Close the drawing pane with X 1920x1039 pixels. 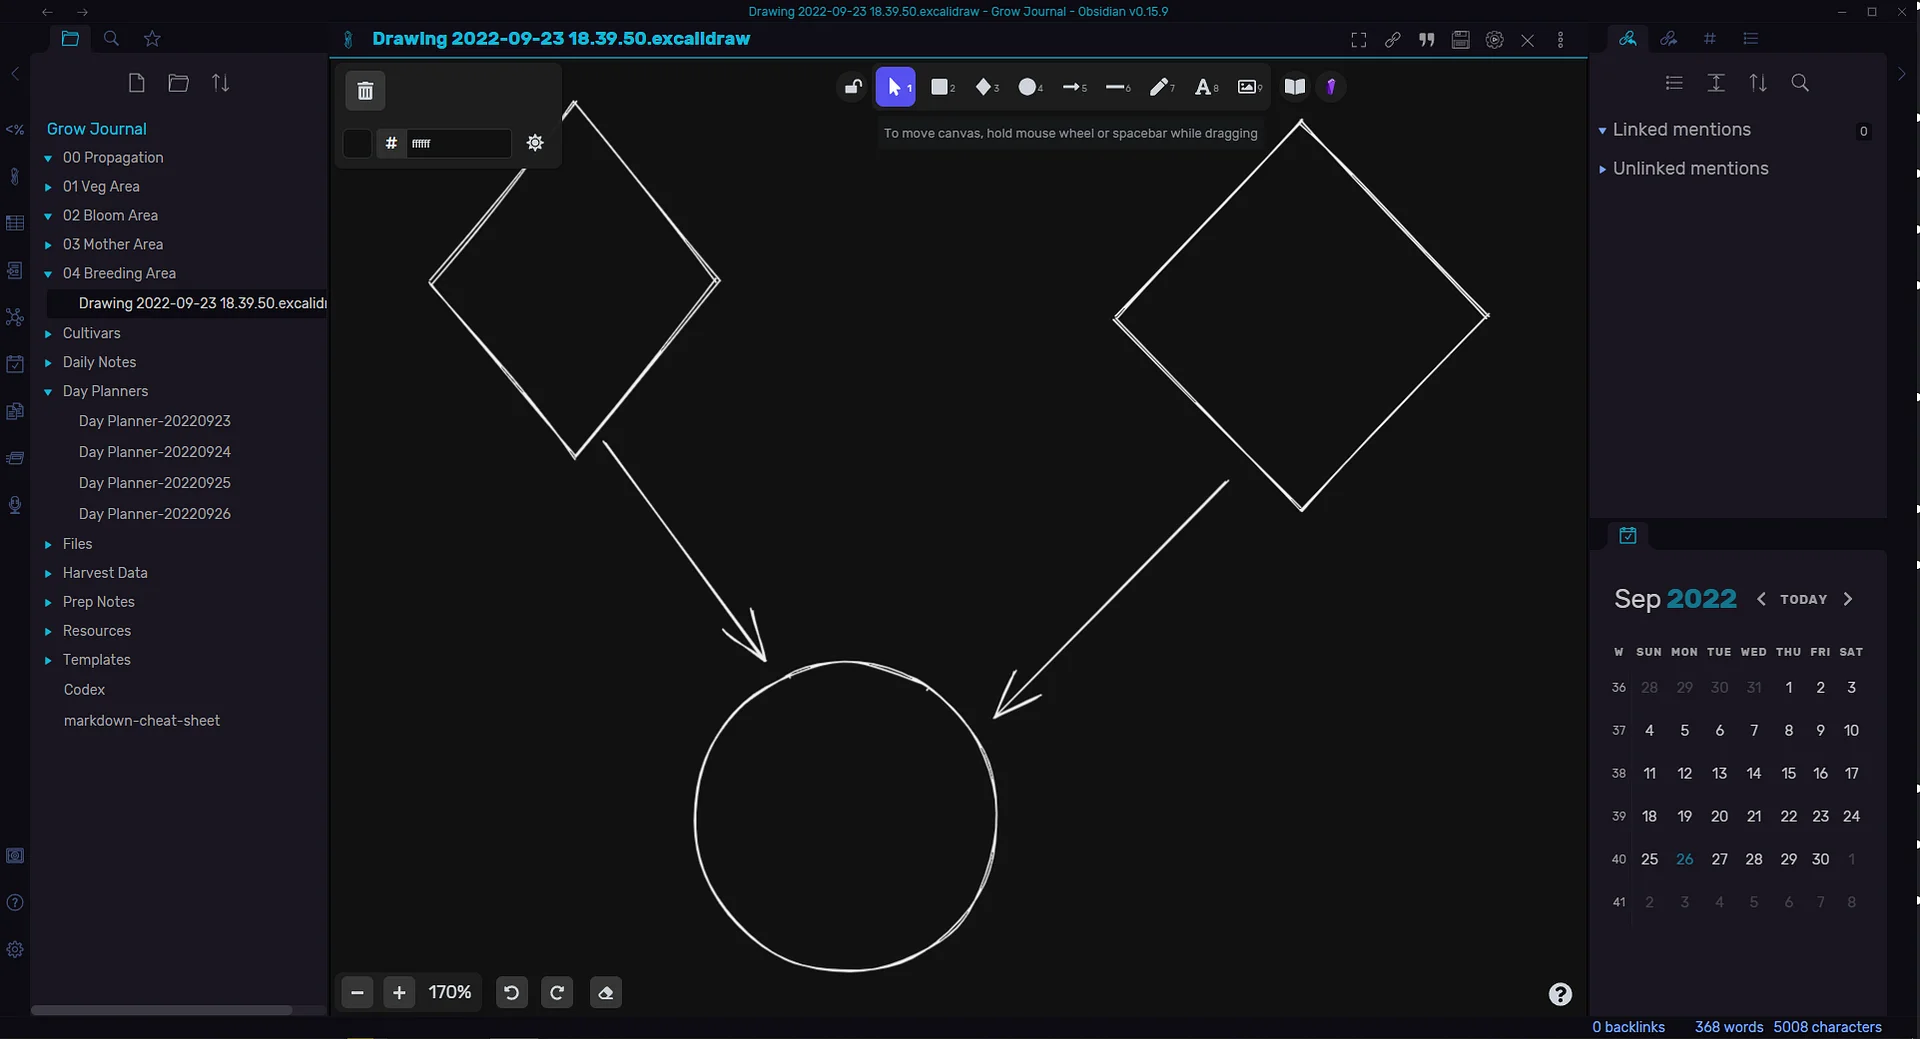click(1527, 40)
